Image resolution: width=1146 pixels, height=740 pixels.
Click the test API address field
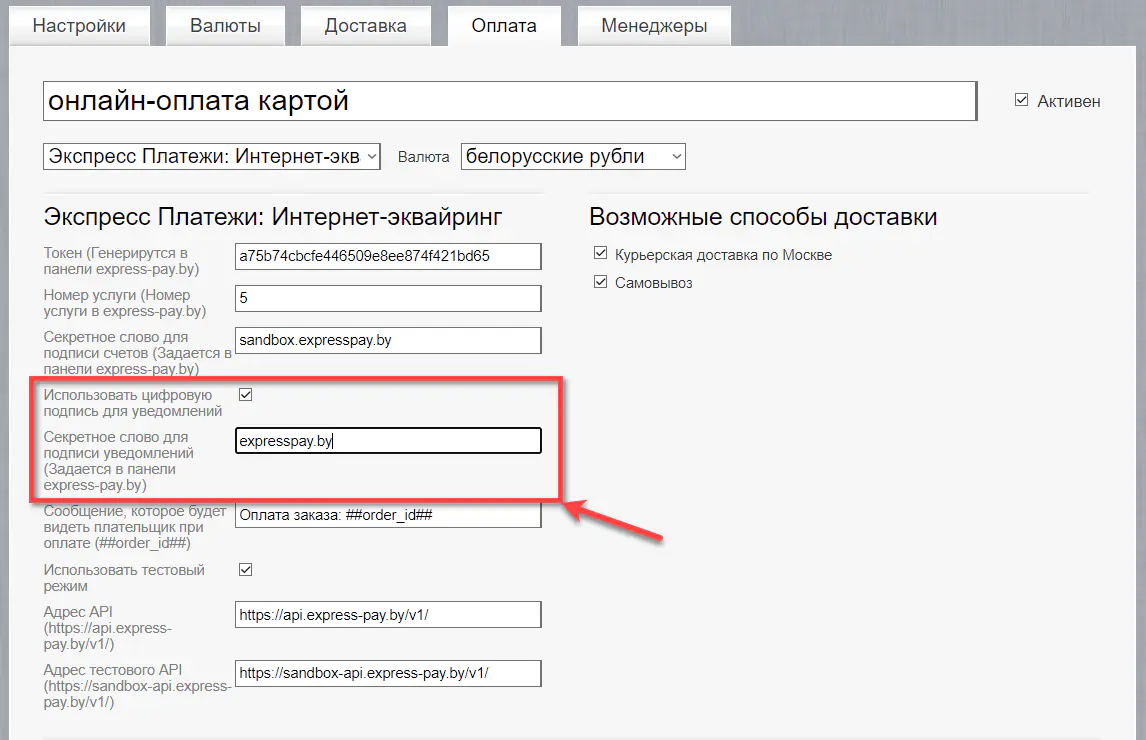coord(387,673)
